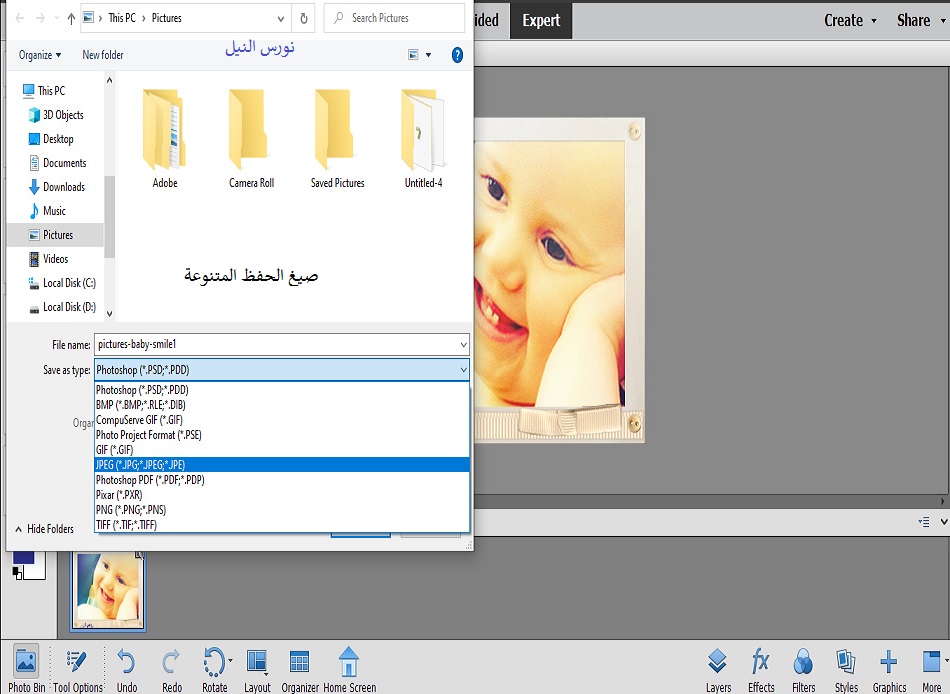
Task: Open the Filters panel
Action: 803,668
